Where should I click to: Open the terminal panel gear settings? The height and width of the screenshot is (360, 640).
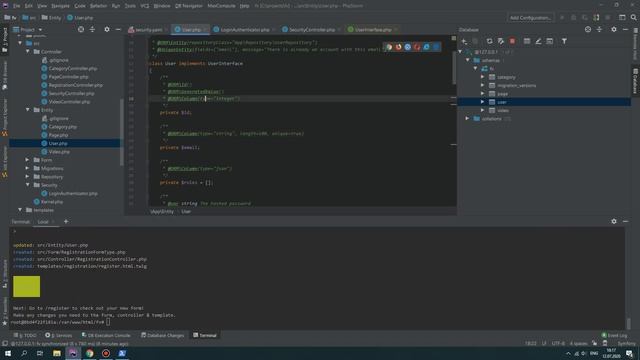pyautogui.click(x=614, y=221)
